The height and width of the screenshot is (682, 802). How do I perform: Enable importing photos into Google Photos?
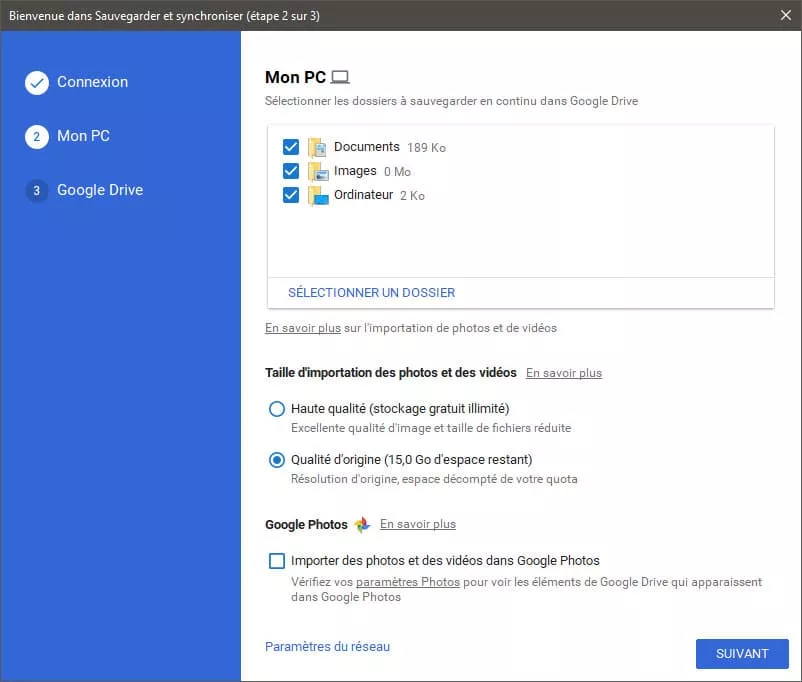pos(277,561)
